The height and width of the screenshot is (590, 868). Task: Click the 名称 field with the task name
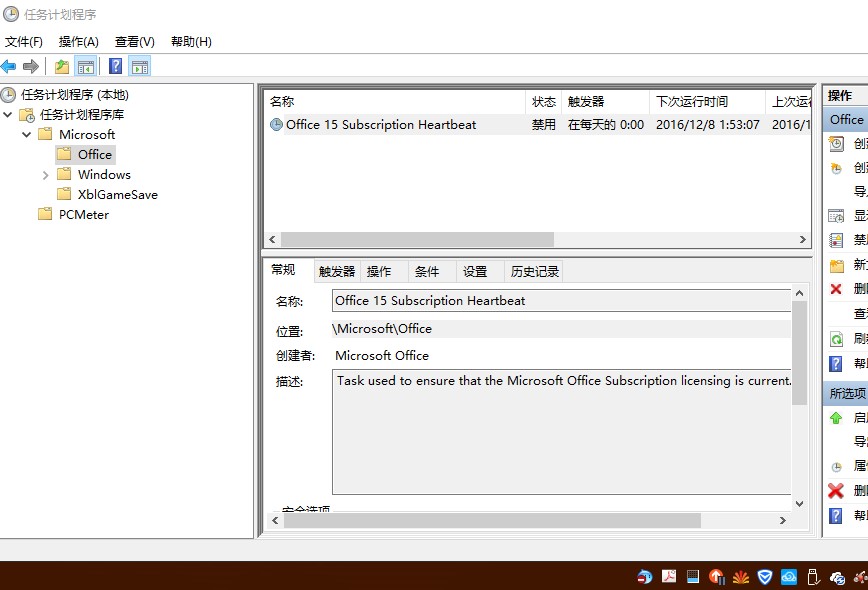[x=561, y=301]
